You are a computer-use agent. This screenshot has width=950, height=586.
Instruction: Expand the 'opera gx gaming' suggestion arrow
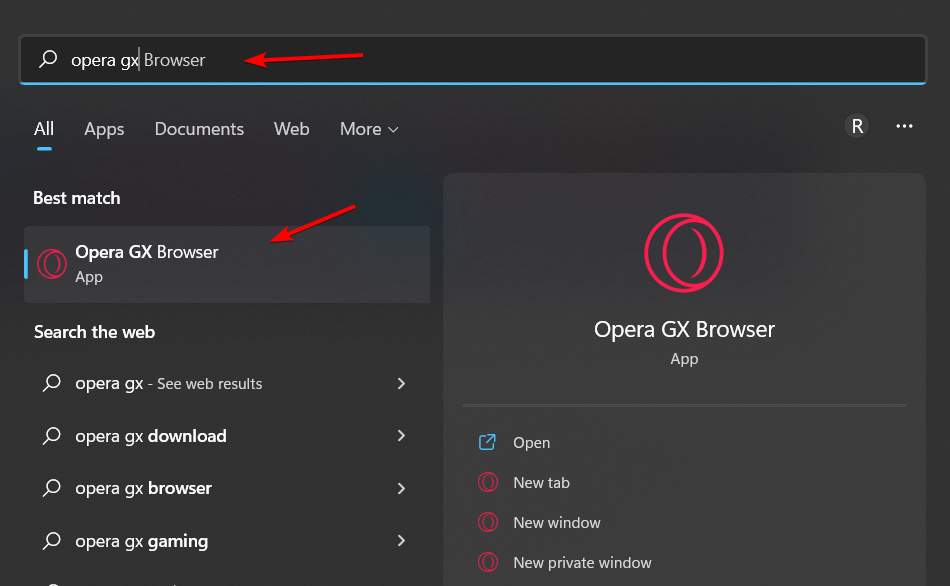point(401,541)
